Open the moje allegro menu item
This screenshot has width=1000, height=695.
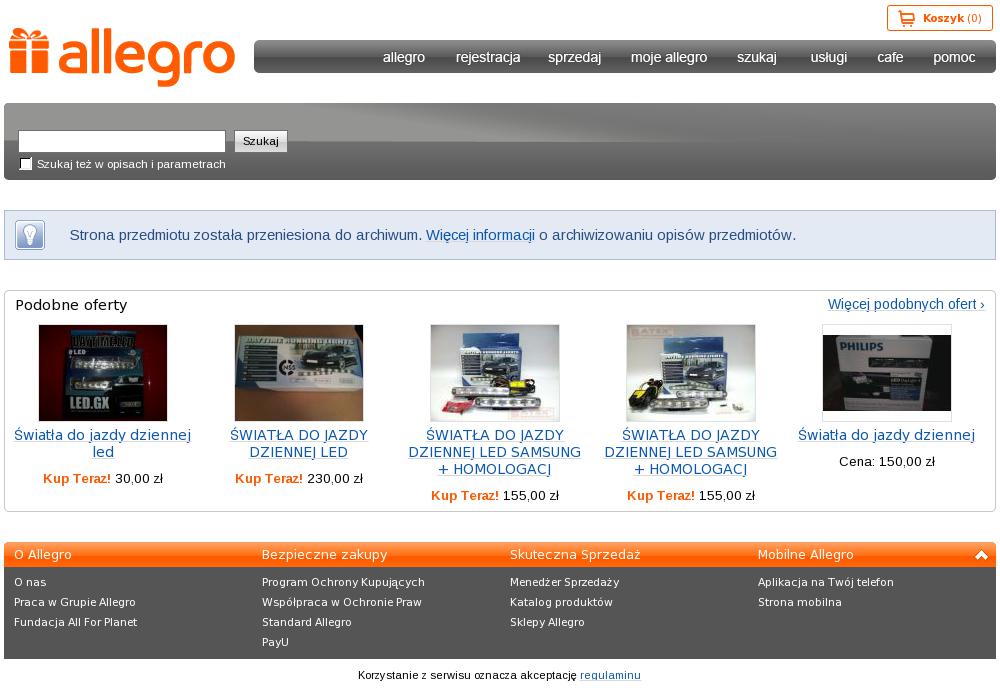point(668,57)
